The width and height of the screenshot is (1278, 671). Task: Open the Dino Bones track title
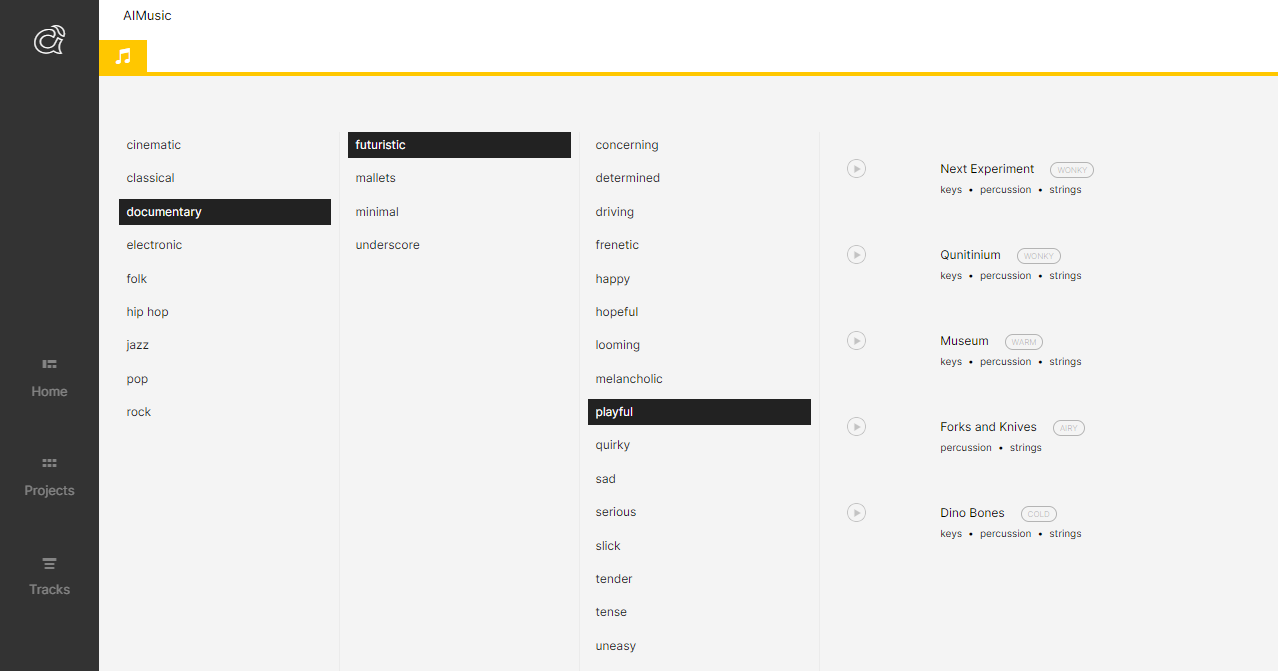point(972,513)
